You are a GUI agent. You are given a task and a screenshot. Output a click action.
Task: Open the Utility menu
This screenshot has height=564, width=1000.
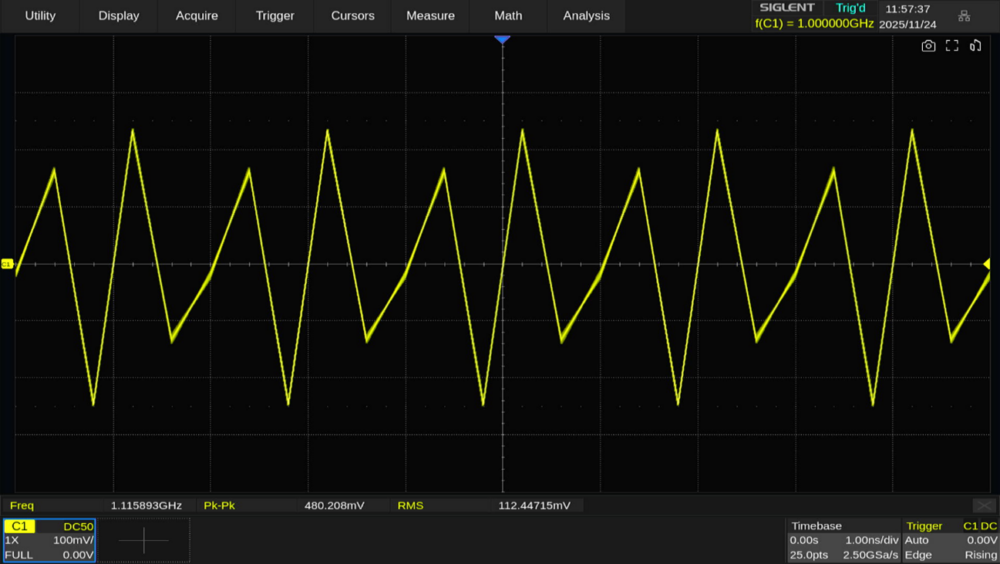coord(40,16)
